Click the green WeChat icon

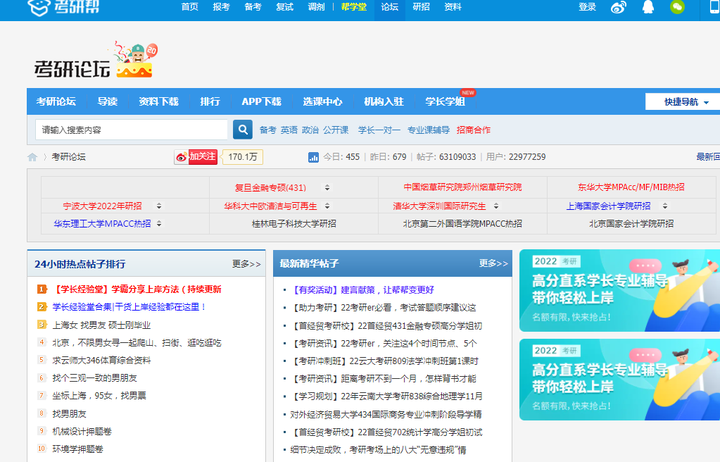[x=677, y=7]
